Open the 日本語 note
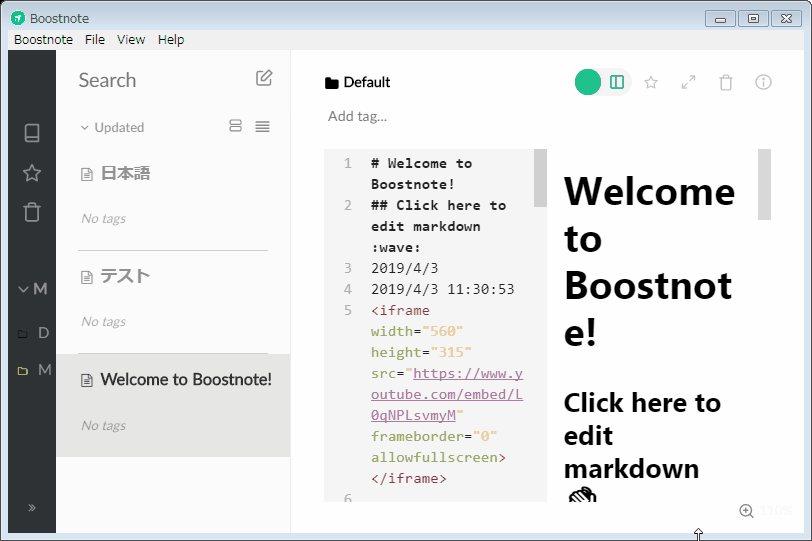This screenshot has height=541, width=812. click(x=173, y=199)
